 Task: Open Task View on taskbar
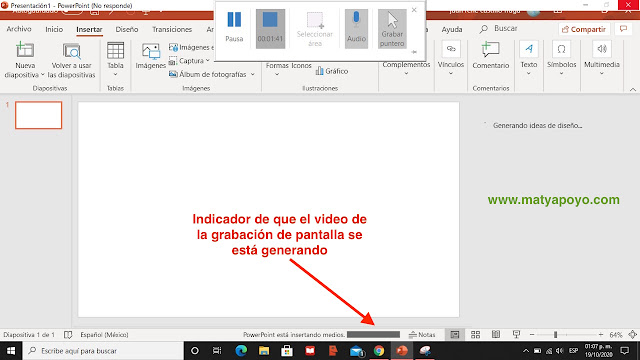pyautogui.click(x=217, y=351)
